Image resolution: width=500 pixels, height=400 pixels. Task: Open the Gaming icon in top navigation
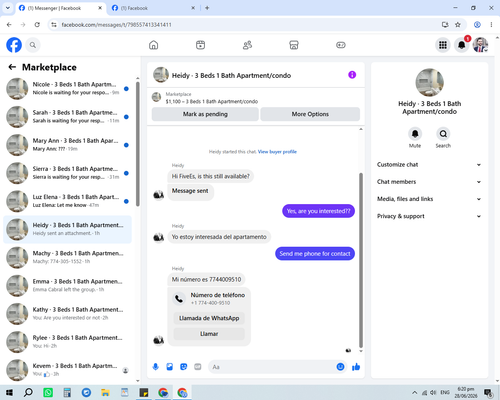point(341,45)
